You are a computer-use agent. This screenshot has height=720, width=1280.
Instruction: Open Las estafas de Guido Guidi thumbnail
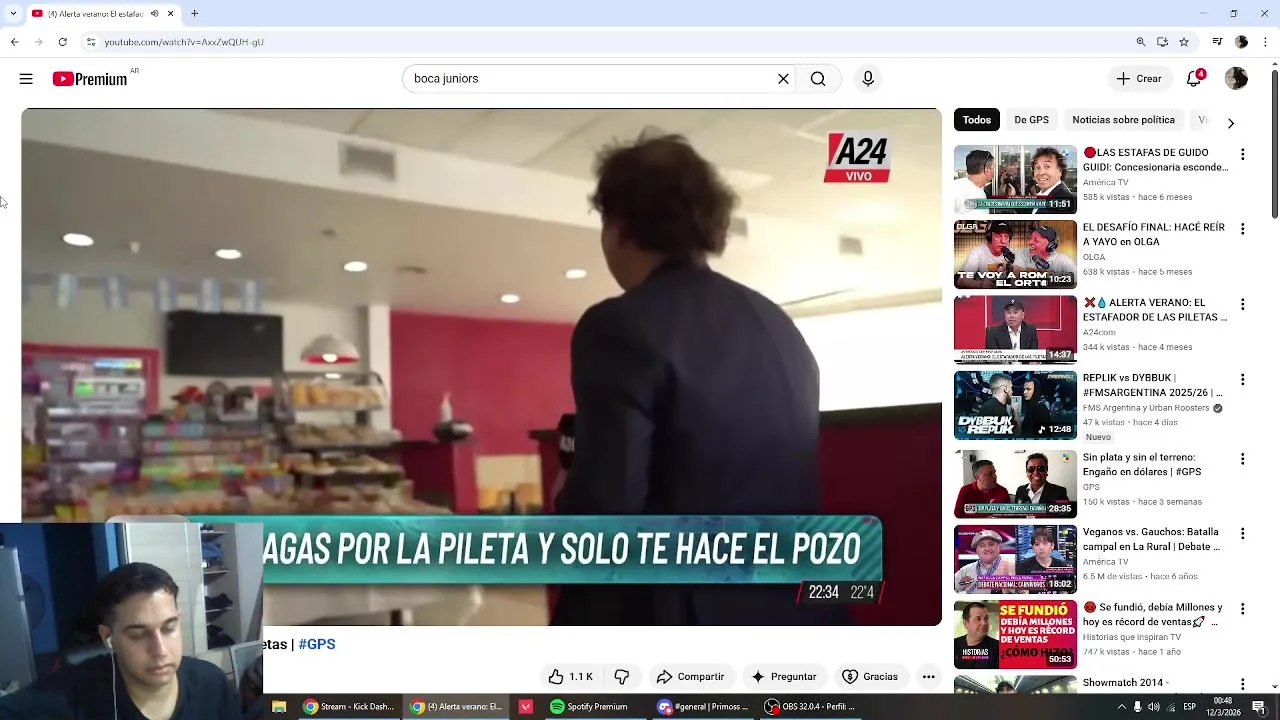[x=1015, y=180]
